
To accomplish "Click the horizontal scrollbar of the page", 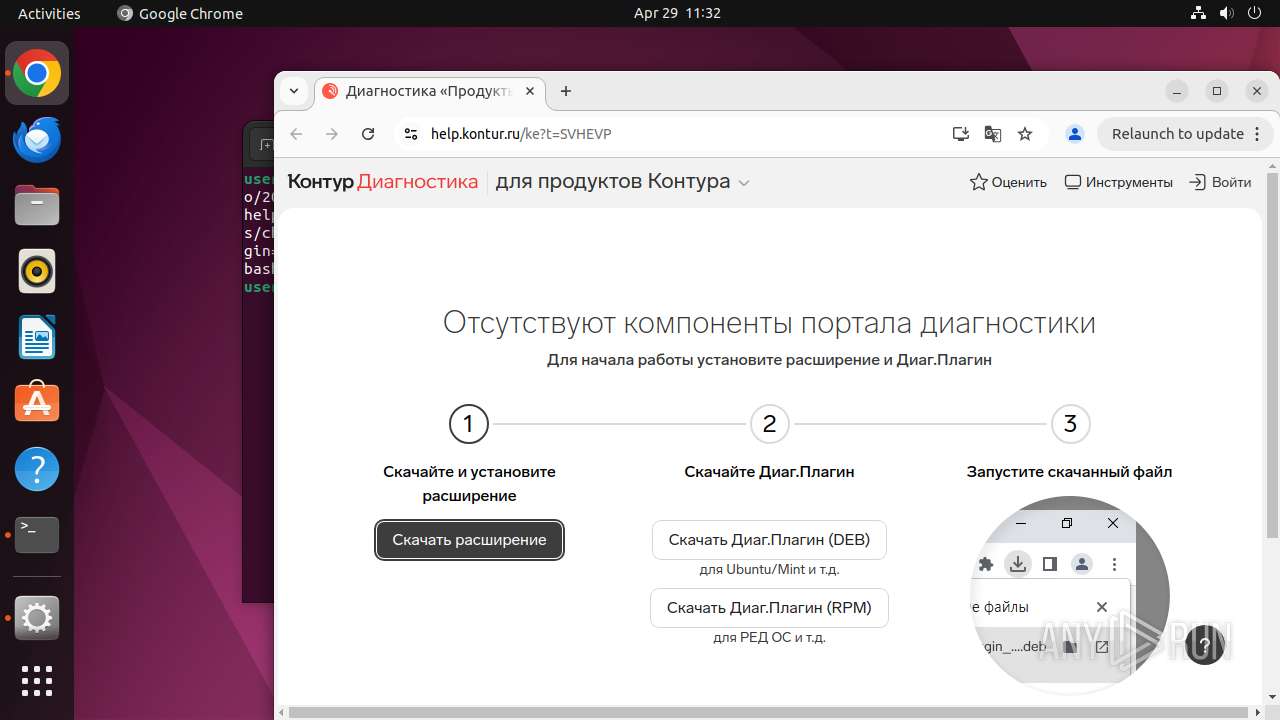I will pyautogui.click(x=768, y=712).
